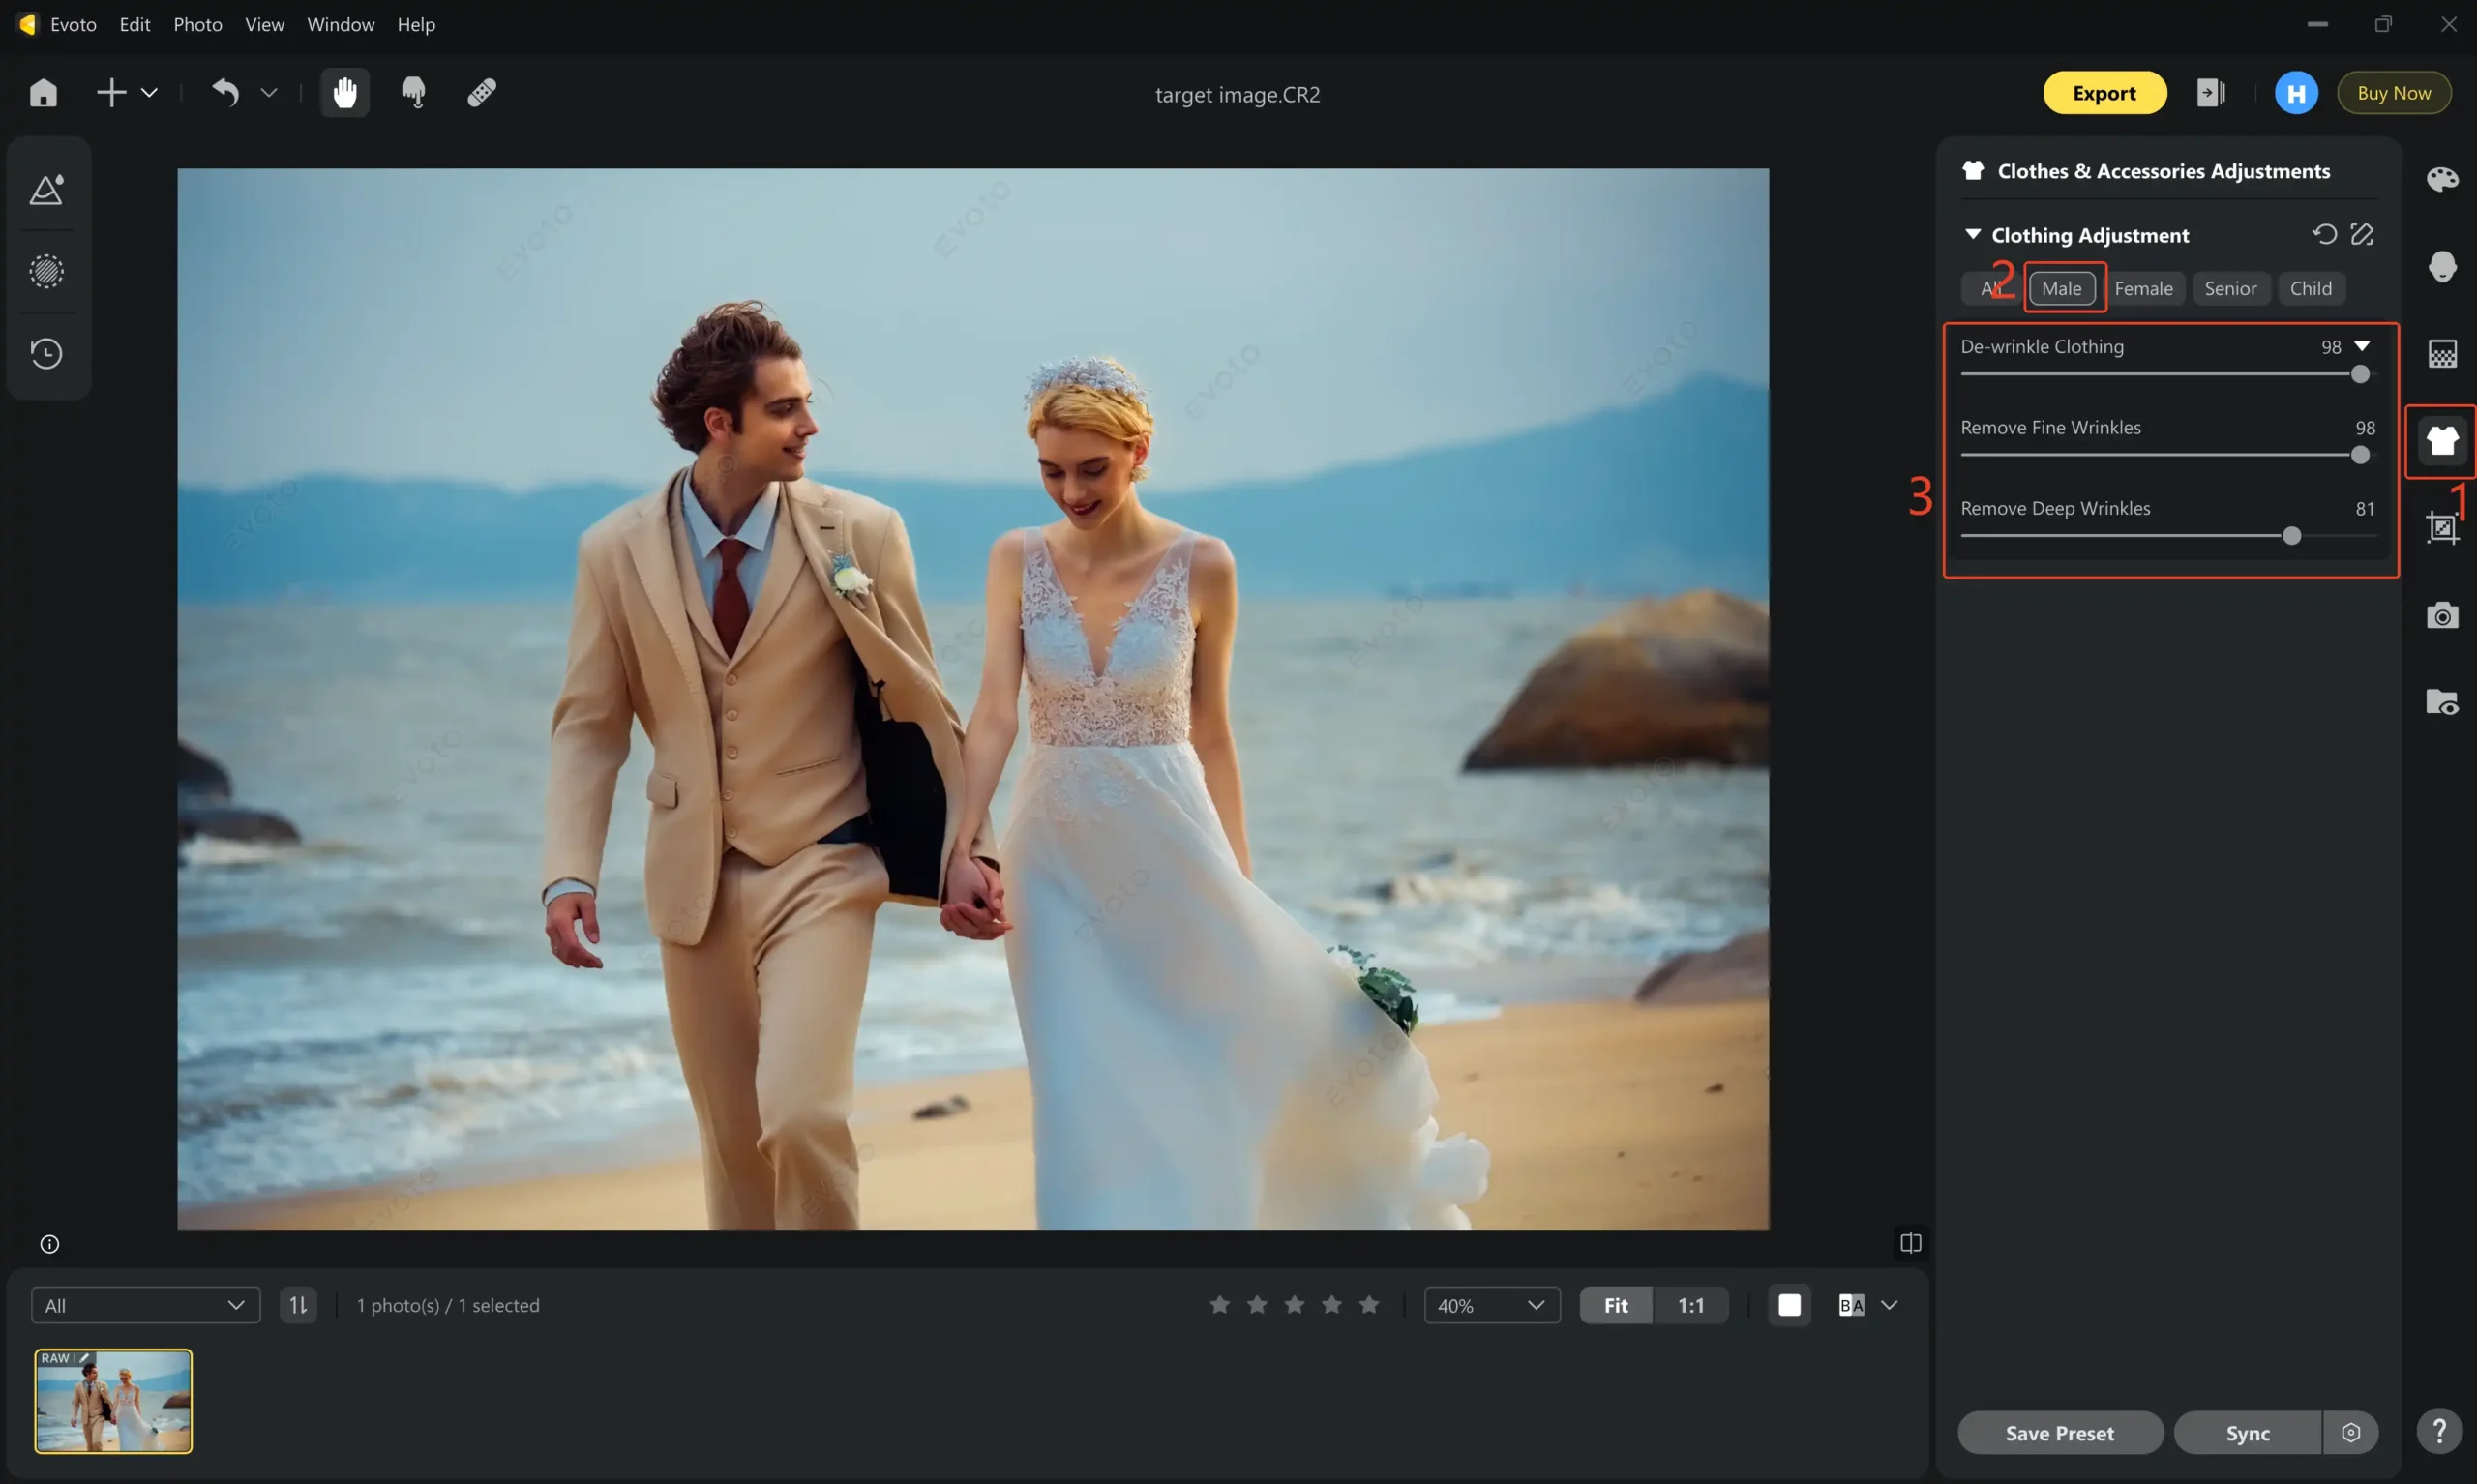This screenshot has width=2477, height=1484.
Task: Collapse the Clothing Adjustment section
Action: point(1972,234)
